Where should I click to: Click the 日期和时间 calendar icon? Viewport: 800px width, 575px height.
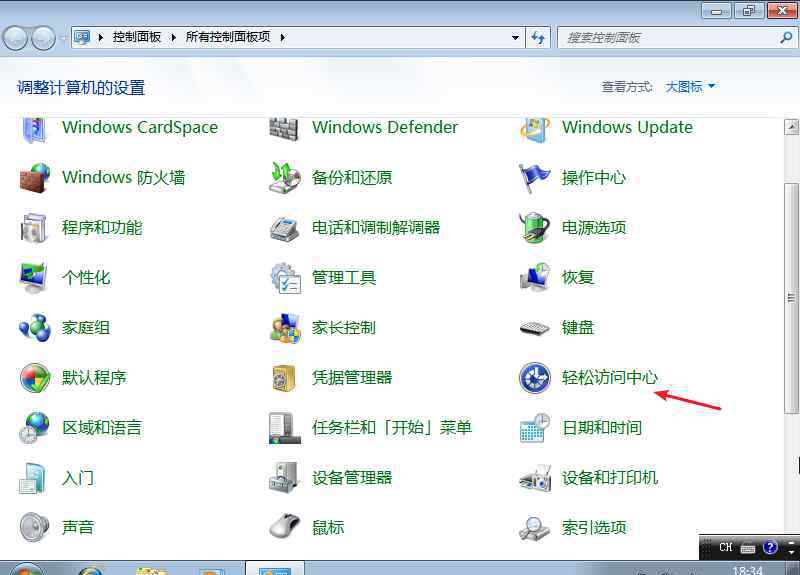tap(535, 428)
